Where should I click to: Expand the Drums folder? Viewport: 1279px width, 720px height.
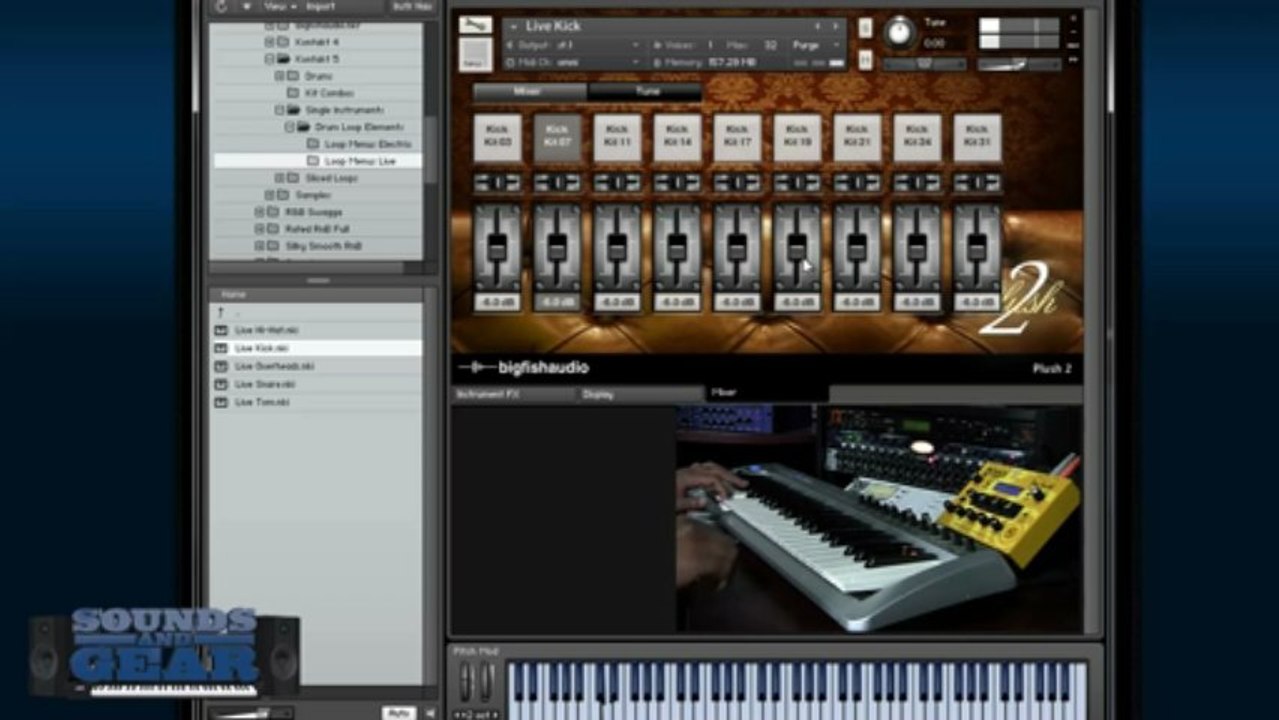click(x=280, y=76)
